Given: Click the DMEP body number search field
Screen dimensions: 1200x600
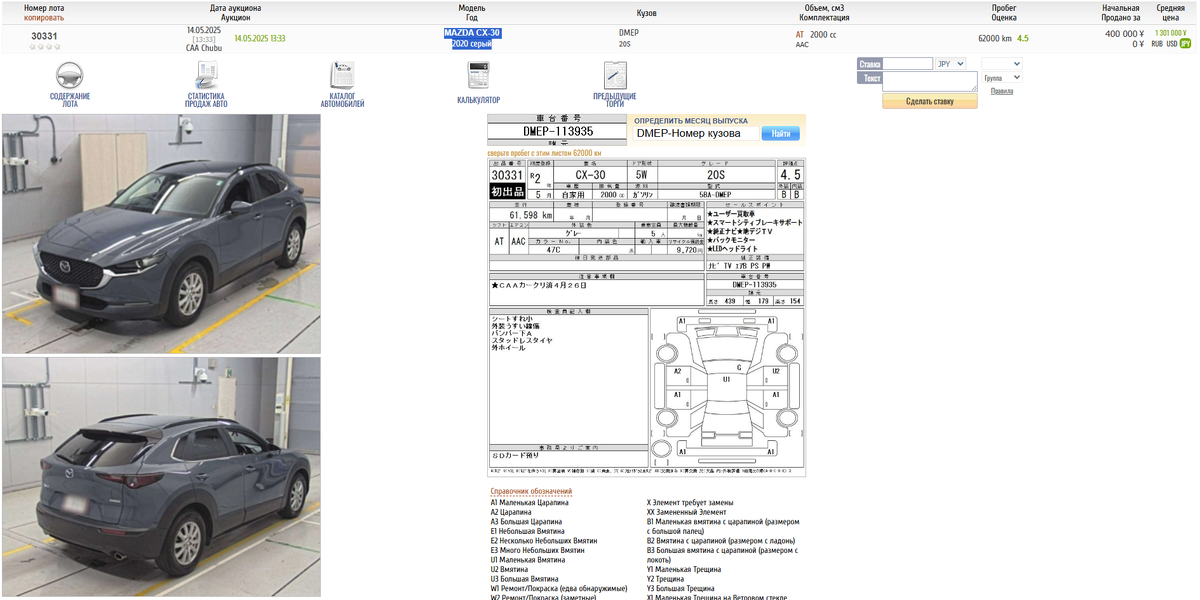Looking at the screenshot, I should click(x=696, y=133).
